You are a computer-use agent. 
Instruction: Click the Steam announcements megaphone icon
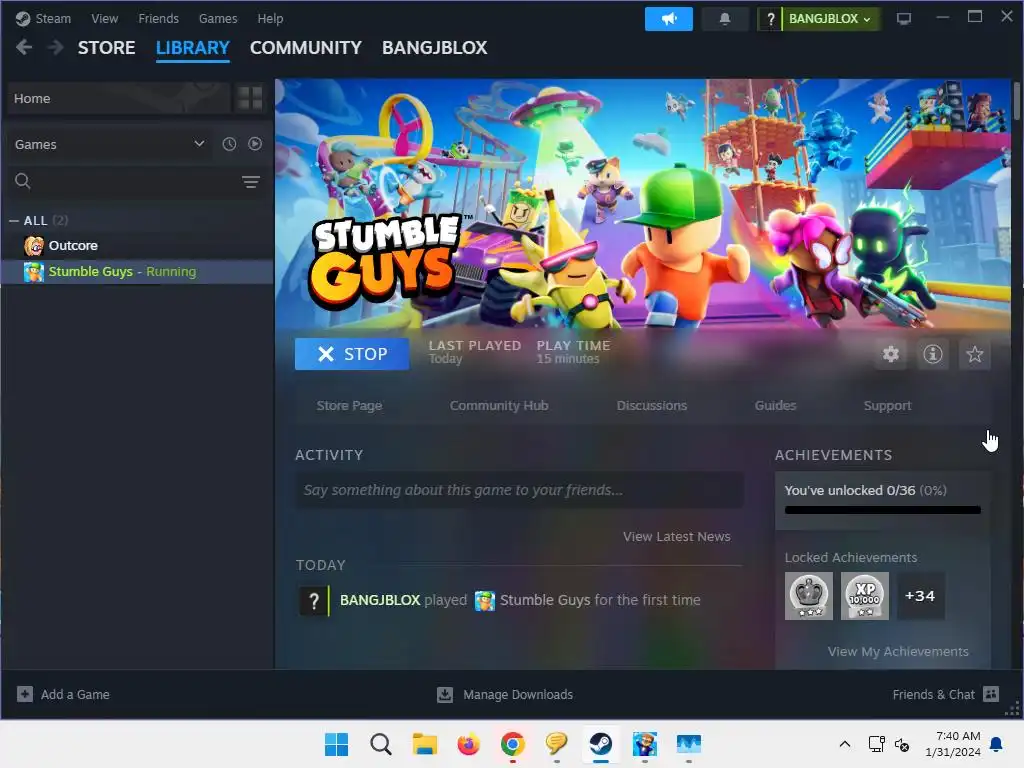pos(668,19)
